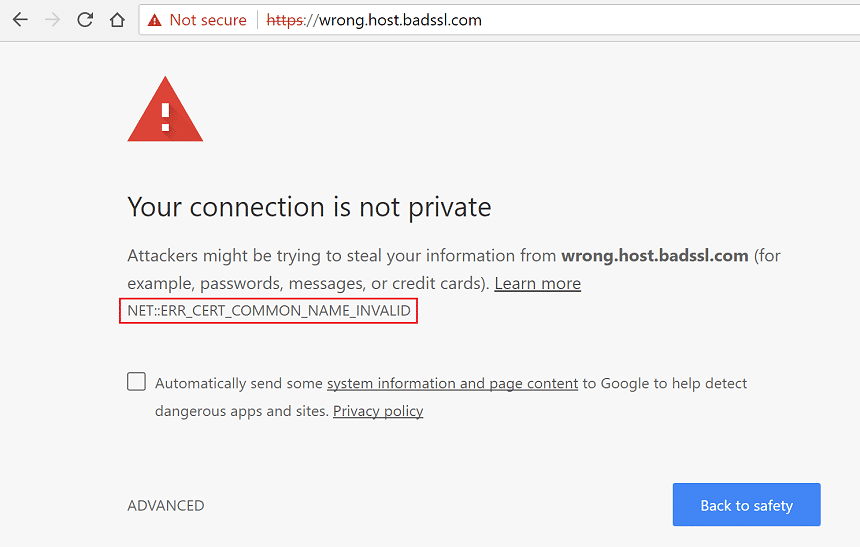Click the Back to safety button
Viewport: 860px width, 547px height.
746,505
